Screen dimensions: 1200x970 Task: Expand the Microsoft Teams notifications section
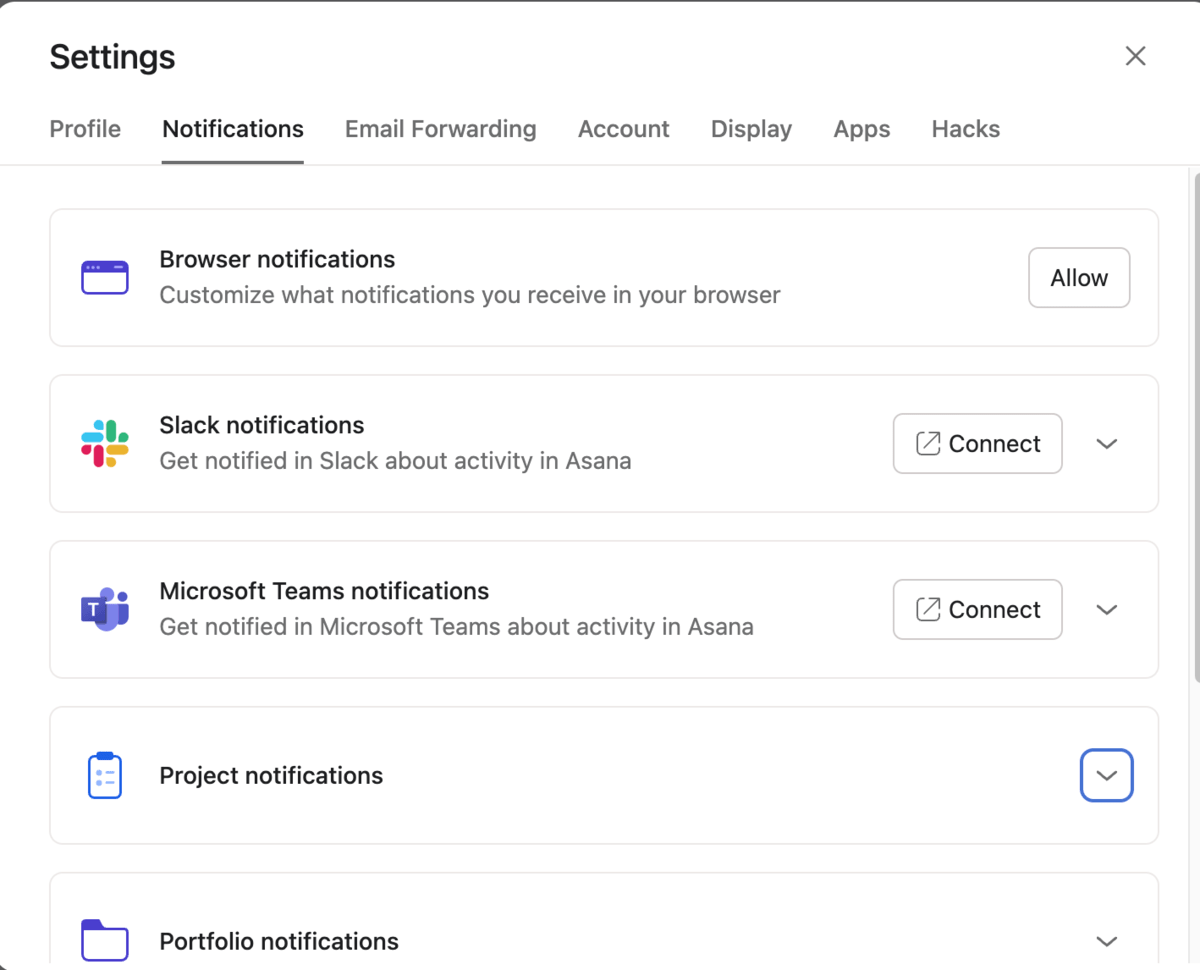(1107, 610)
